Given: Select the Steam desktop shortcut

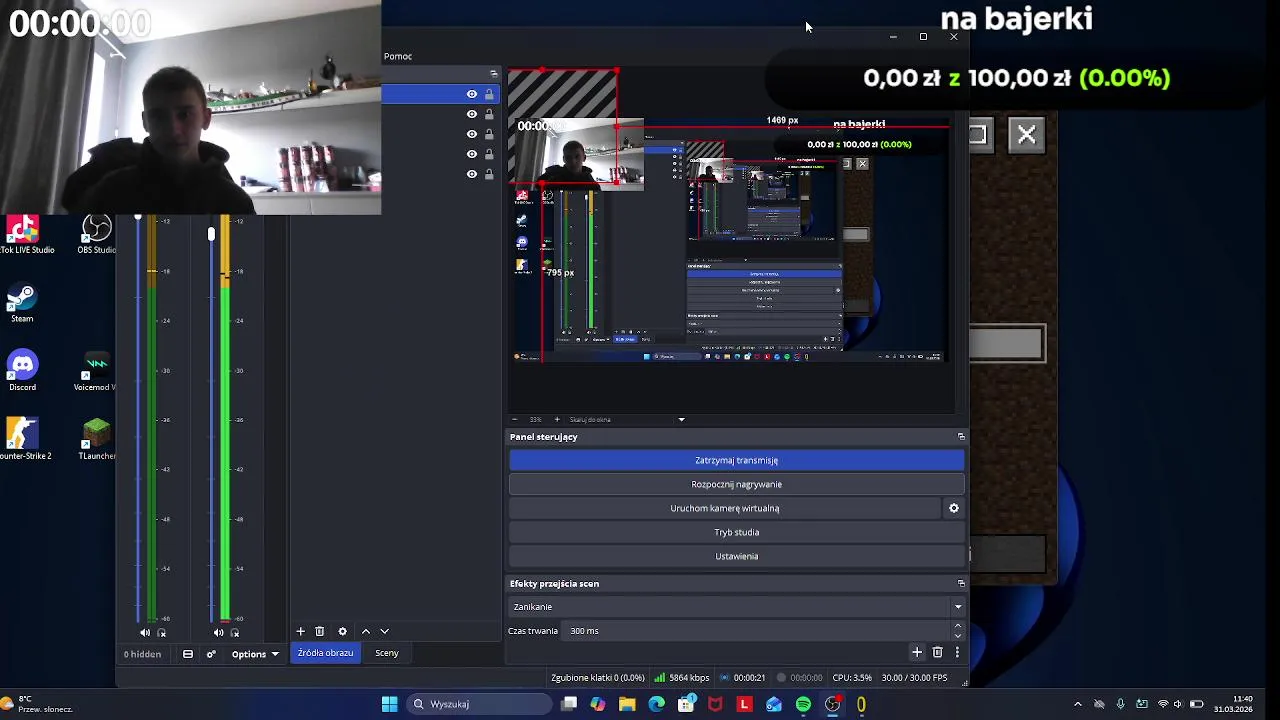Looking at the screenshot, I should tap(22, 304).
